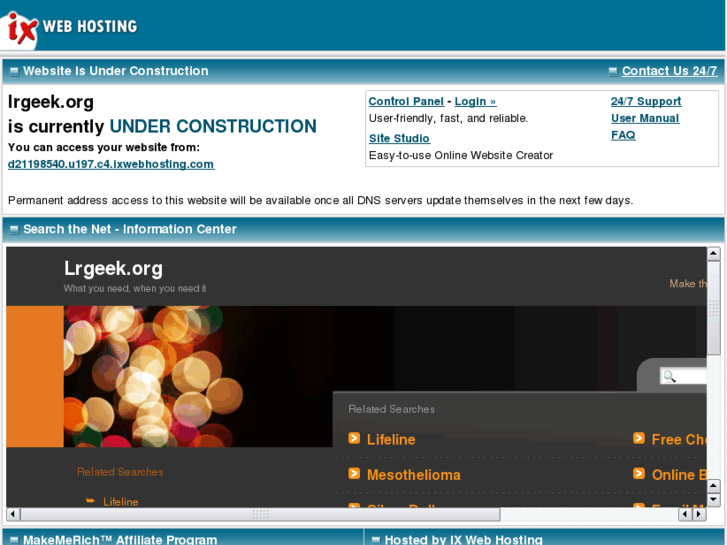The width and height of the screenshot is (727, 545).
Task: Click the frame's top vertical scroll-up arrow
Action: (x=713, y=254)
